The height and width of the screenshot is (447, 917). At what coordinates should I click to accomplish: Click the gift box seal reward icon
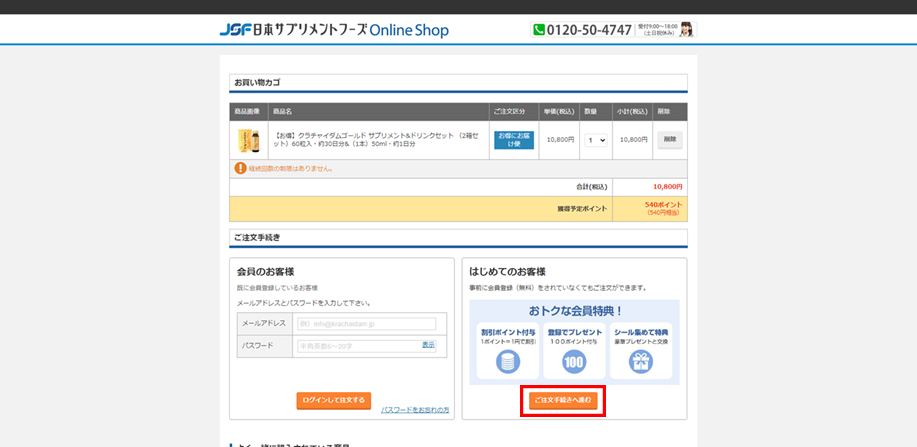pyautogui.click(x=641, y=361)
